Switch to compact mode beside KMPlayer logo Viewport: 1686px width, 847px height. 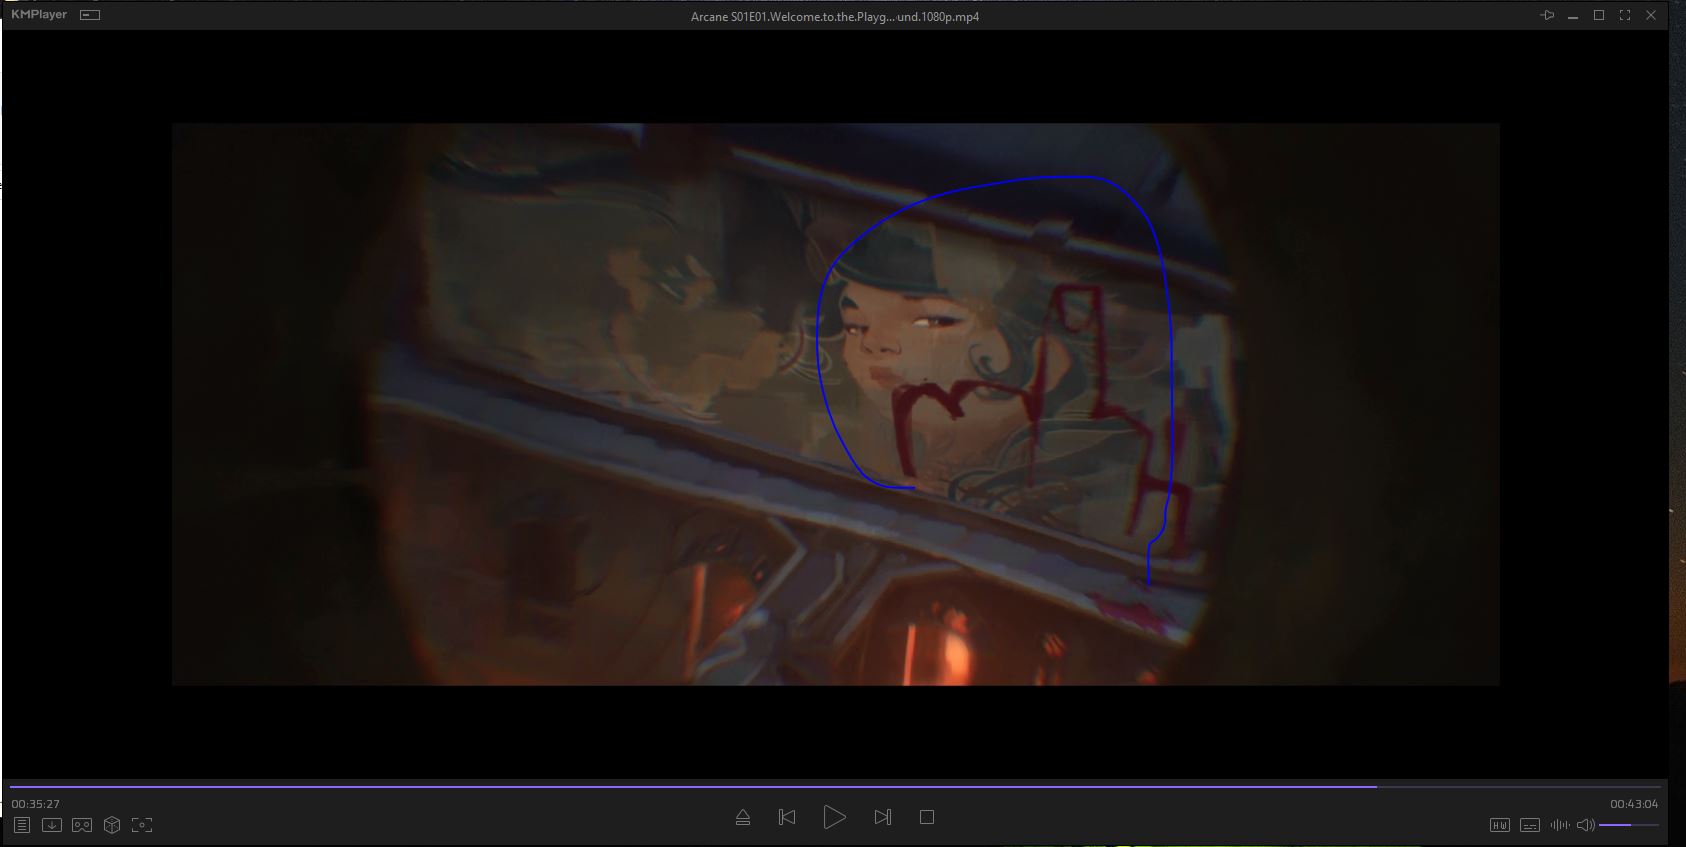(x=90, y=15)
